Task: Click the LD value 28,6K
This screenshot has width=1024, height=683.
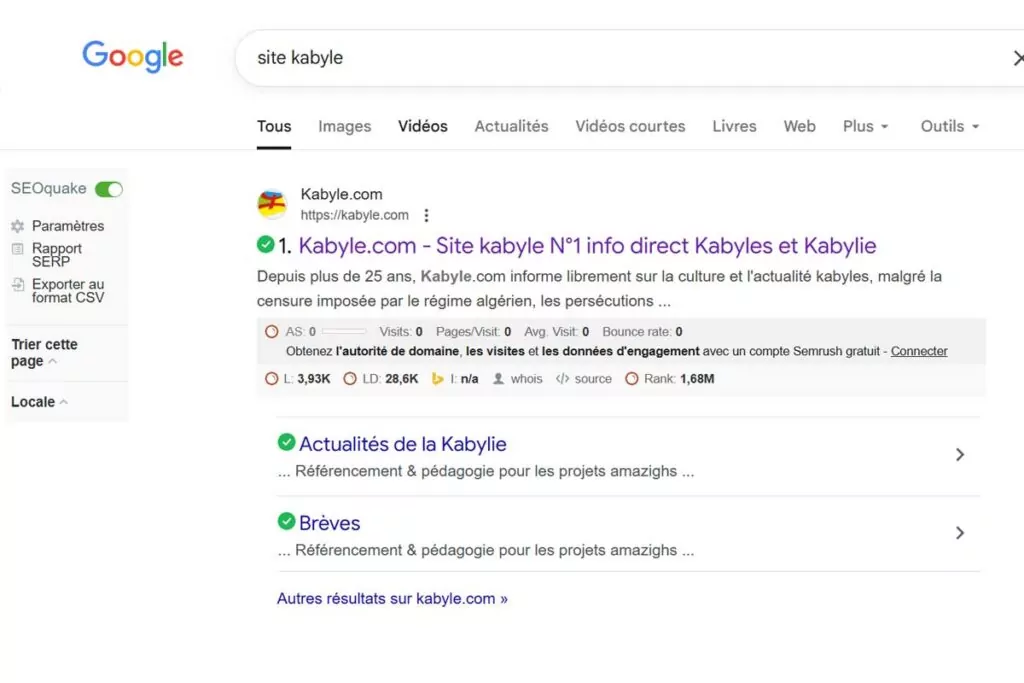Action: [x=402, y=379]
